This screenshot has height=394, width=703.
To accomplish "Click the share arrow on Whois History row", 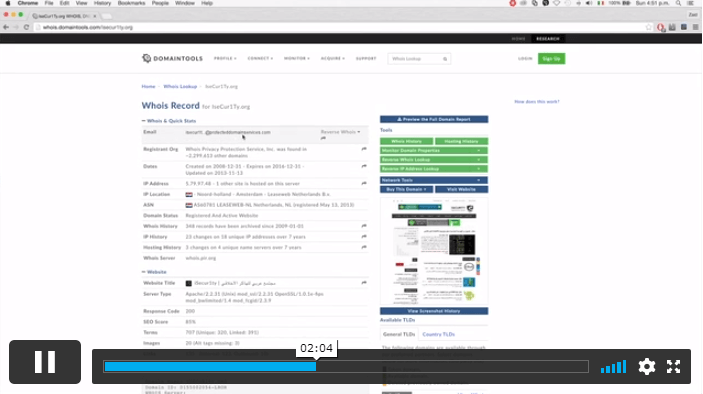I will tap(364, 226).
